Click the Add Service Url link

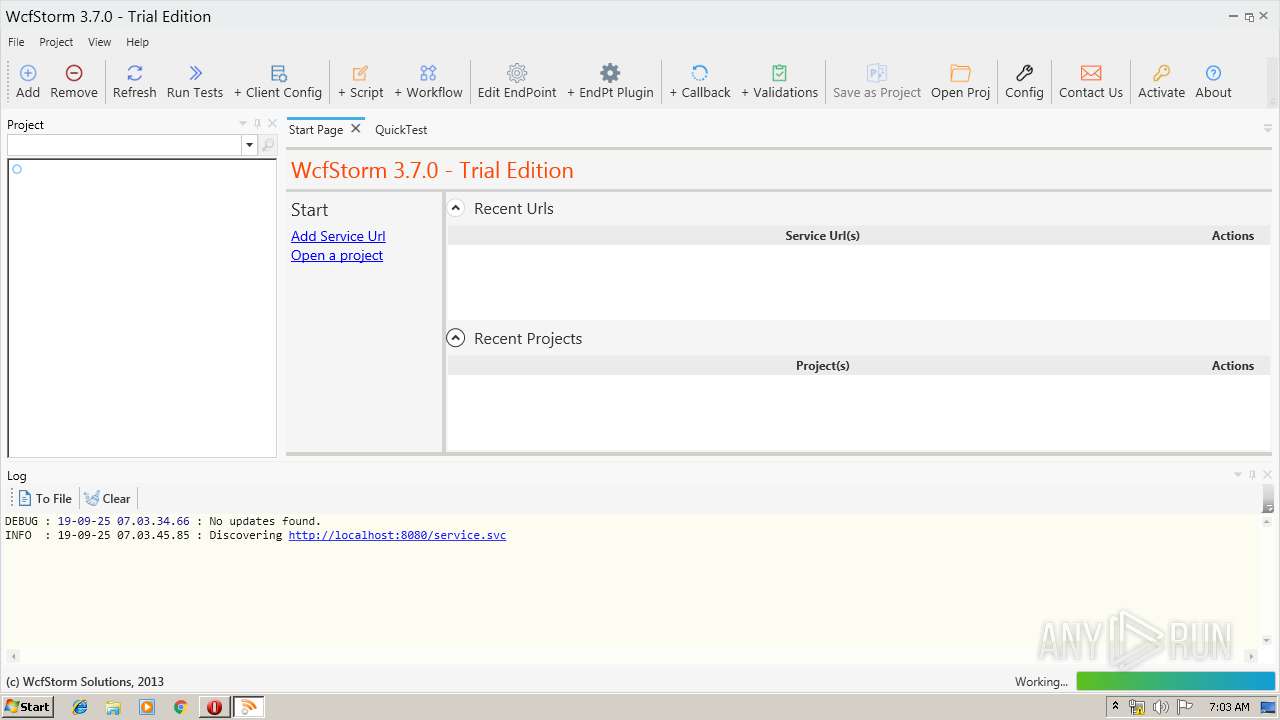338,236
